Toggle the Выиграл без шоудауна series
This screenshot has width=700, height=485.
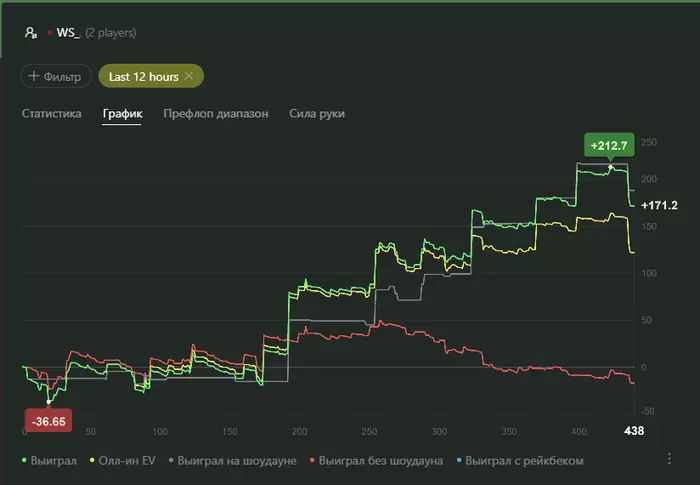[x=376, y=460]
